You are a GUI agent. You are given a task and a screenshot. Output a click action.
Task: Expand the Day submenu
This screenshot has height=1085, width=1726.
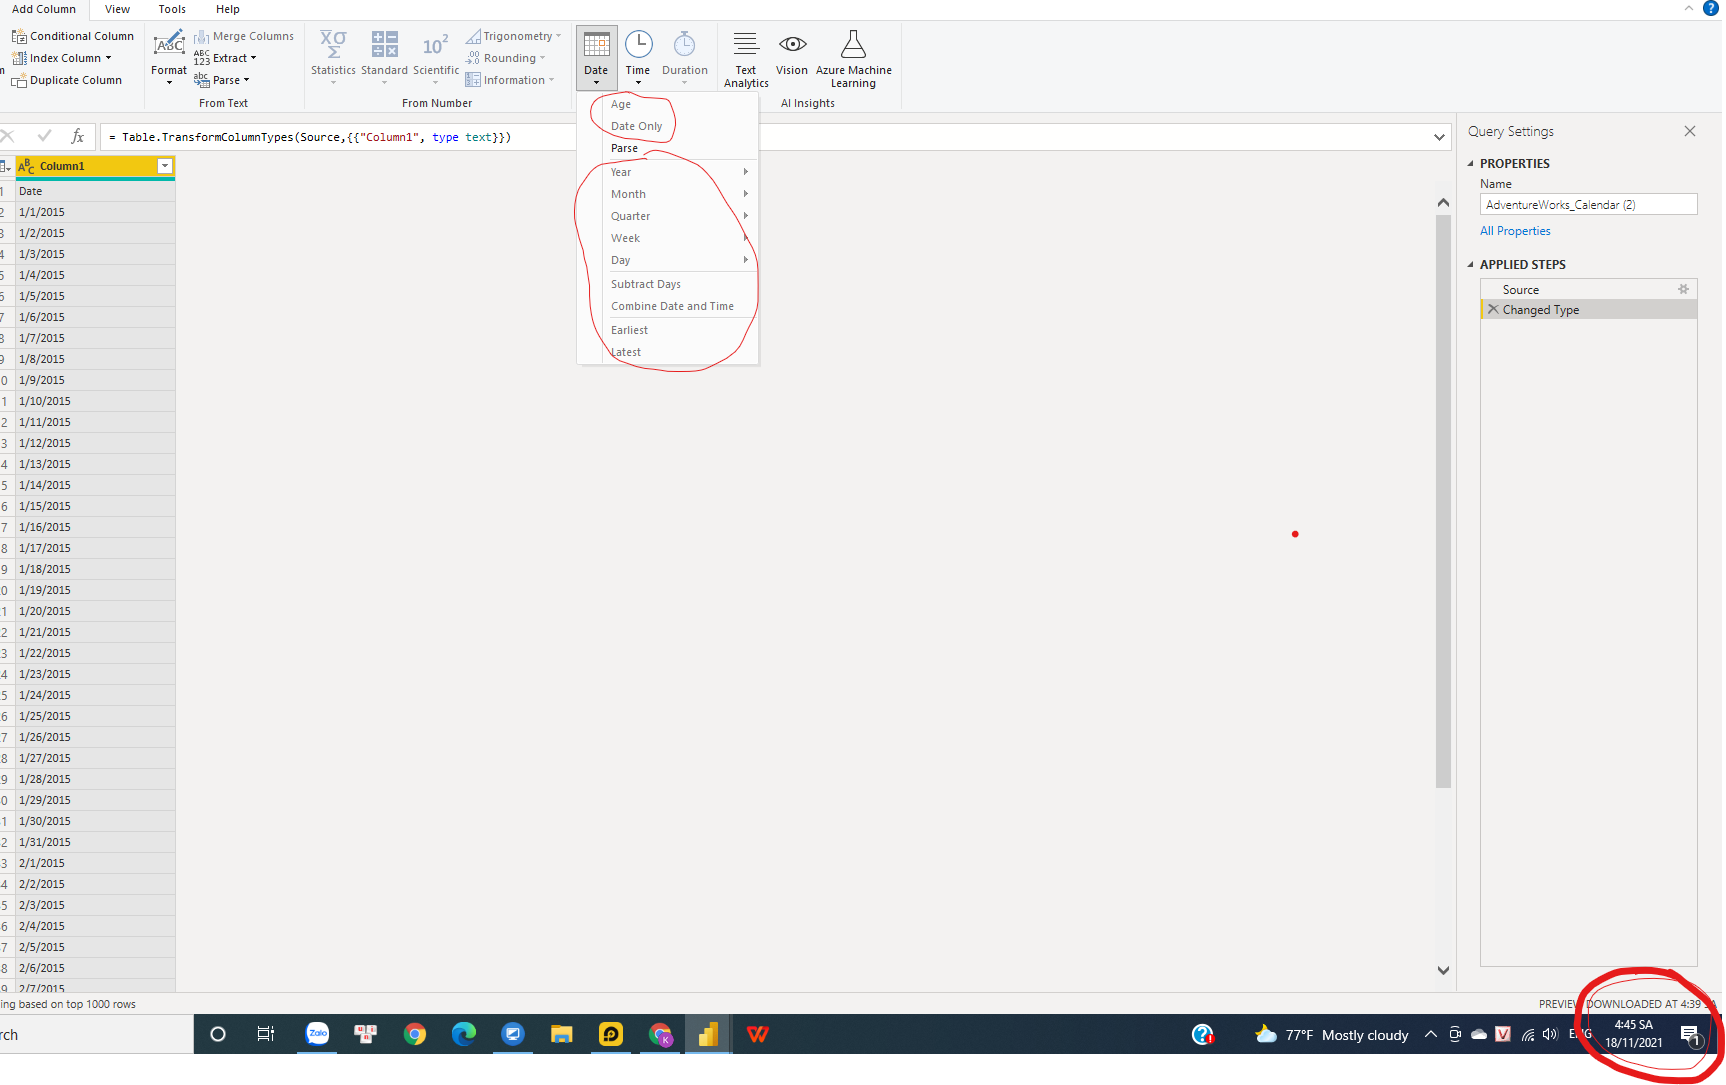coord(667,260)
